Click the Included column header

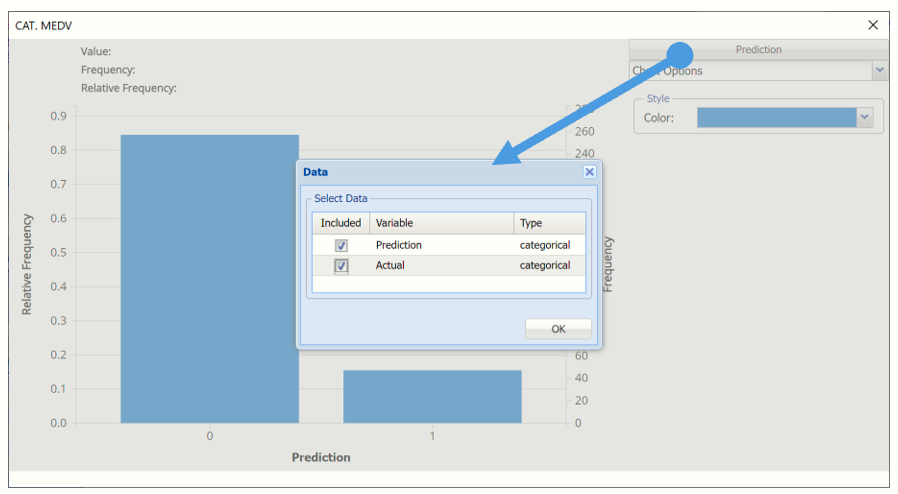[341, 223]
